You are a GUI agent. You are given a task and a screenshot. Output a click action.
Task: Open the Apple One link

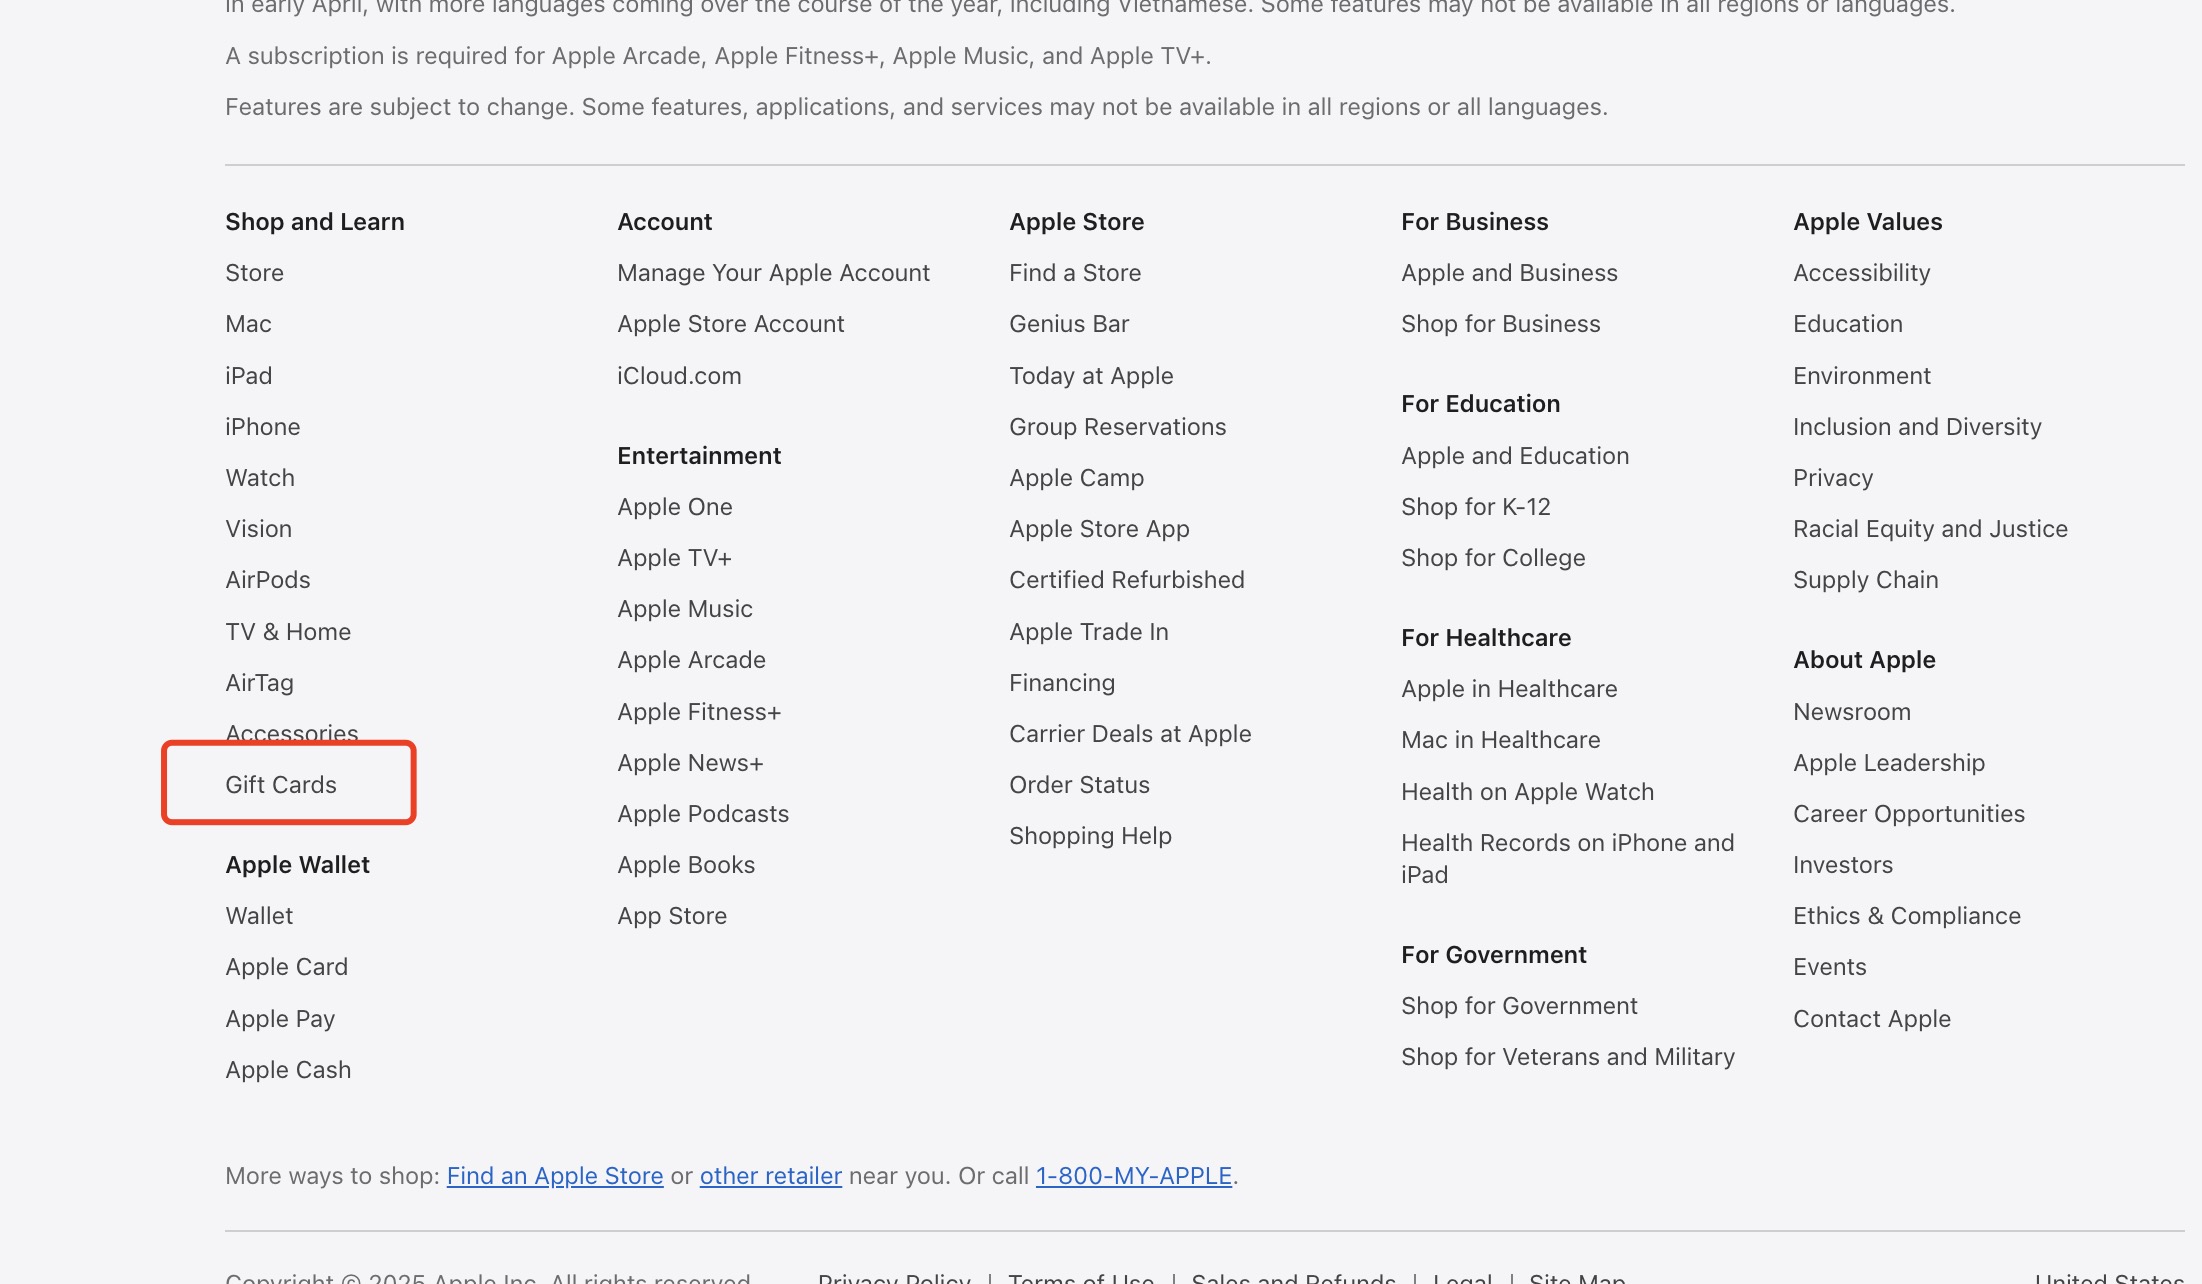point(674,506)
